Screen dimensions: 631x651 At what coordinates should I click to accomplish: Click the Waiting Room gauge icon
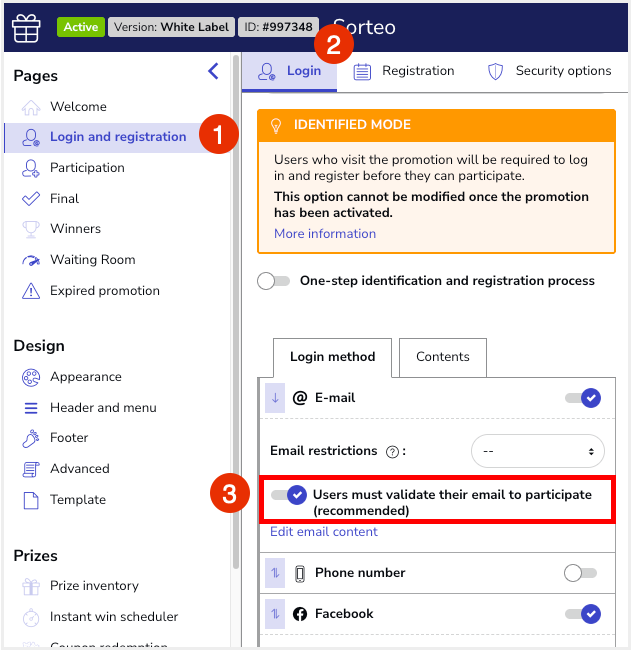point(31,260)
